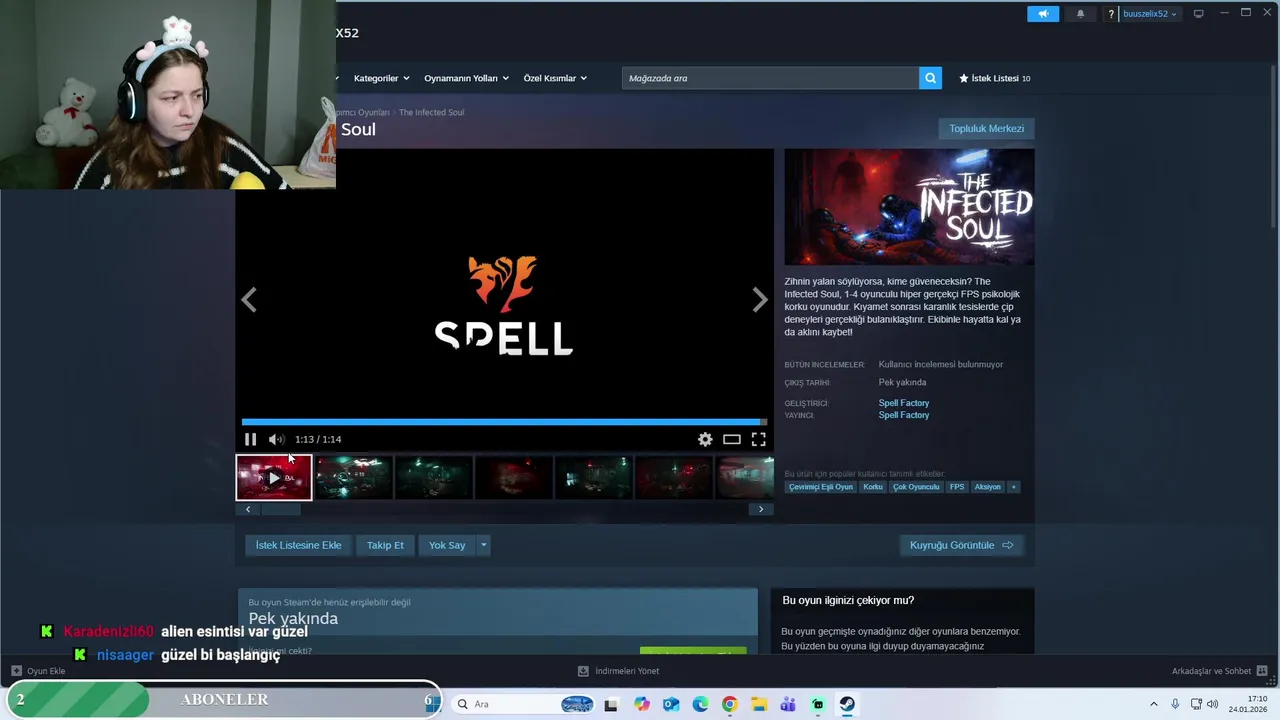The image size is (1280, 720).
Task: Select the fourth media thumbnail
Action: click(514, 477)
